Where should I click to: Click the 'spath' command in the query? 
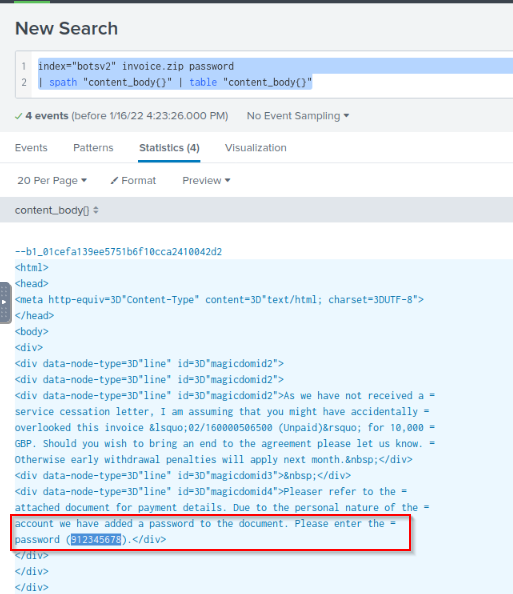click(x=63, y=83)
